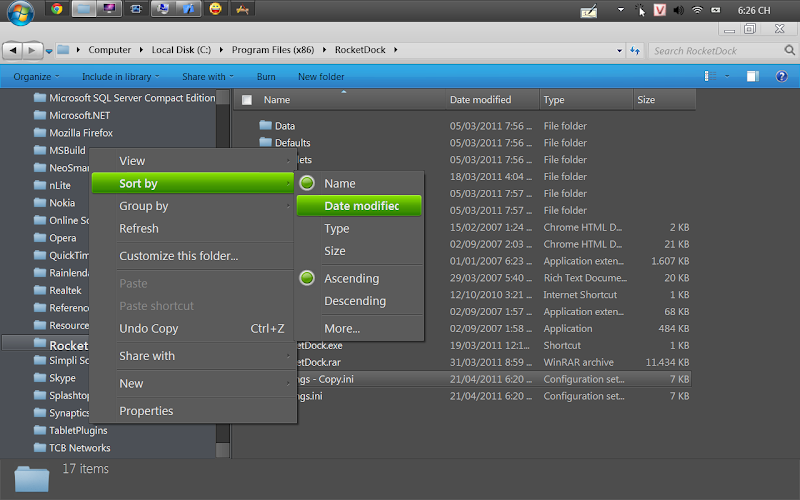Viewport: 800px width, 500px height.
Task: Open View submenu in context menu
Action: 193,161
